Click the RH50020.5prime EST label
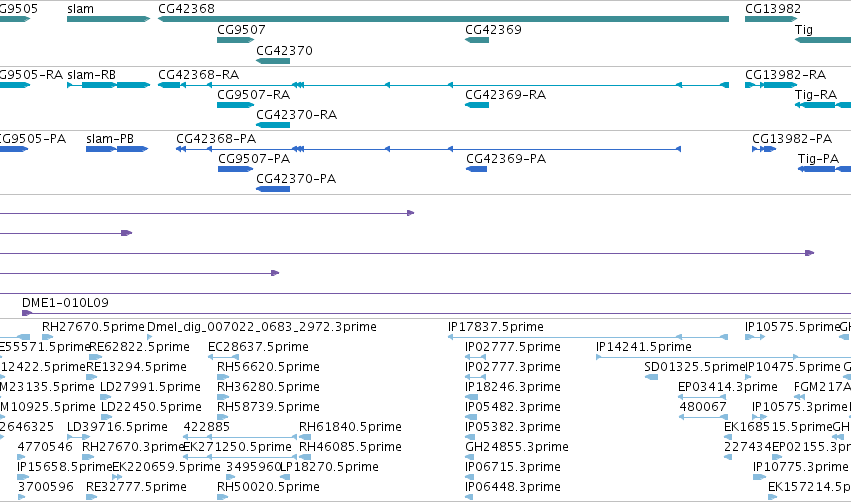Image resolution: width=851 pixels, height=502 pixels. point(268,488)
